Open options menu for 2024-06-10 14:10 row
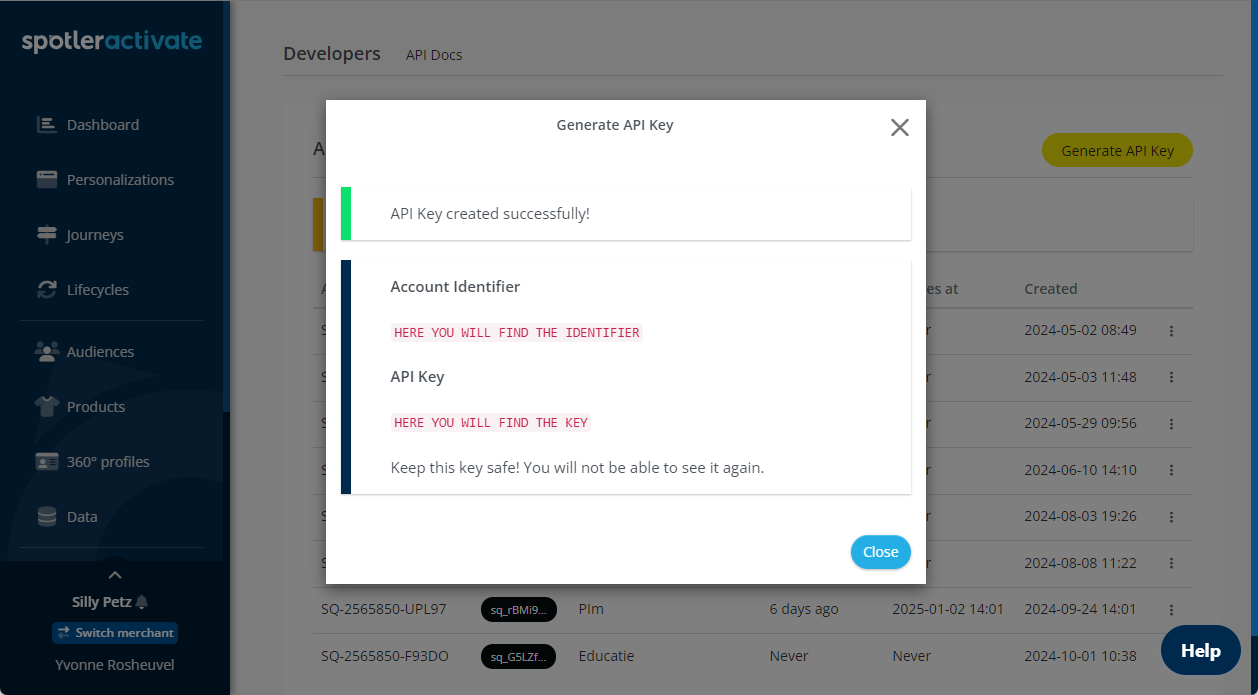 click(x=1171, y=471)
